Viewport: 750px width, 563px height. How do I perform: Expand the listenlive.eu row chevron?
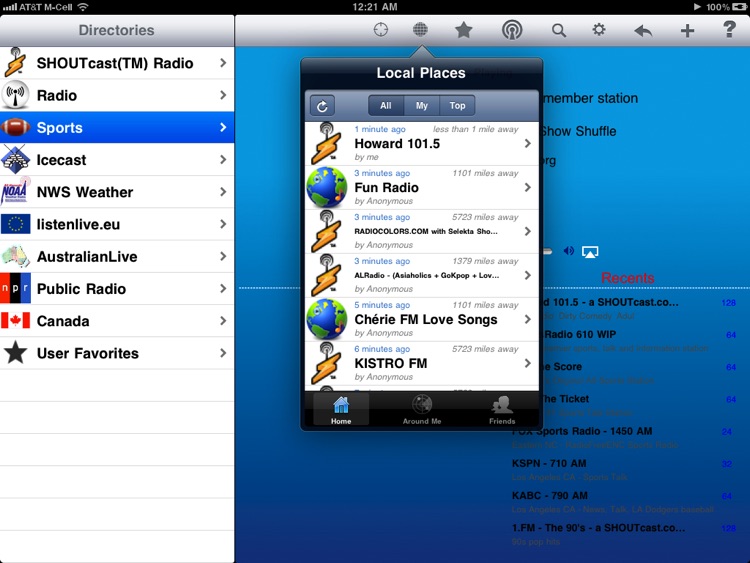pyautogui.click(x=223, y=224)
